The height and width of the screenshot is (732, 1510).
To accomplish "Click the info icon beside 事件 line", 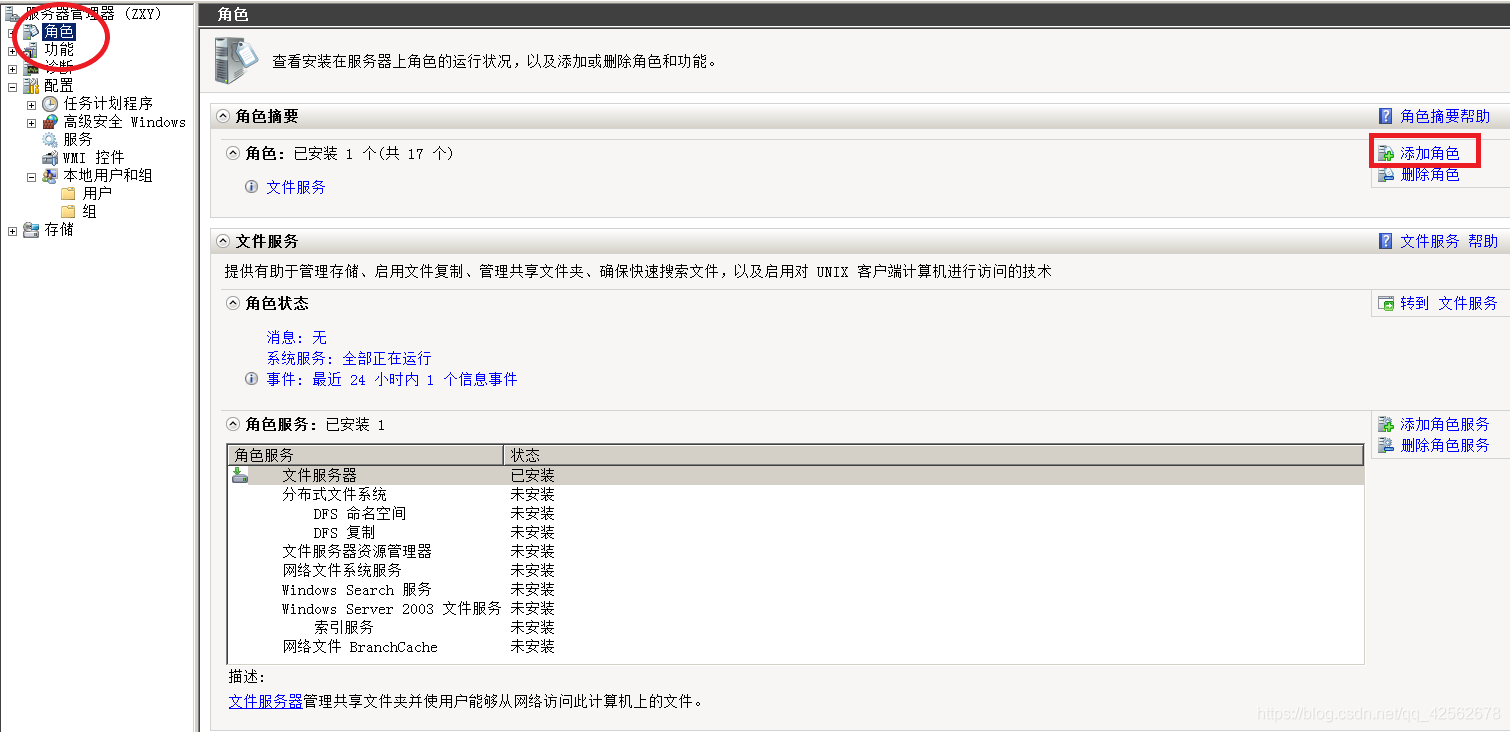I will [x=252, y=379].
